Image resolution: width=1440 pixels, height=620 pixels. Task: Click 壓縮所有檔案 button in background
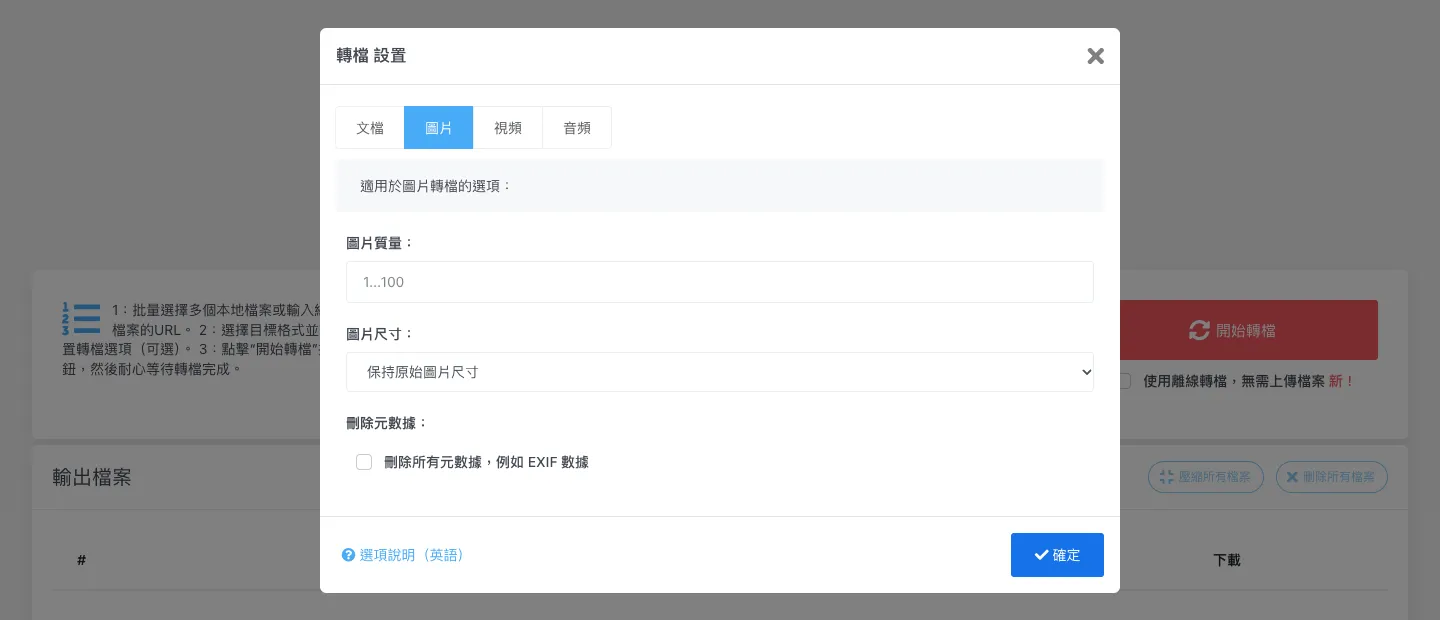coord(1206,477)
